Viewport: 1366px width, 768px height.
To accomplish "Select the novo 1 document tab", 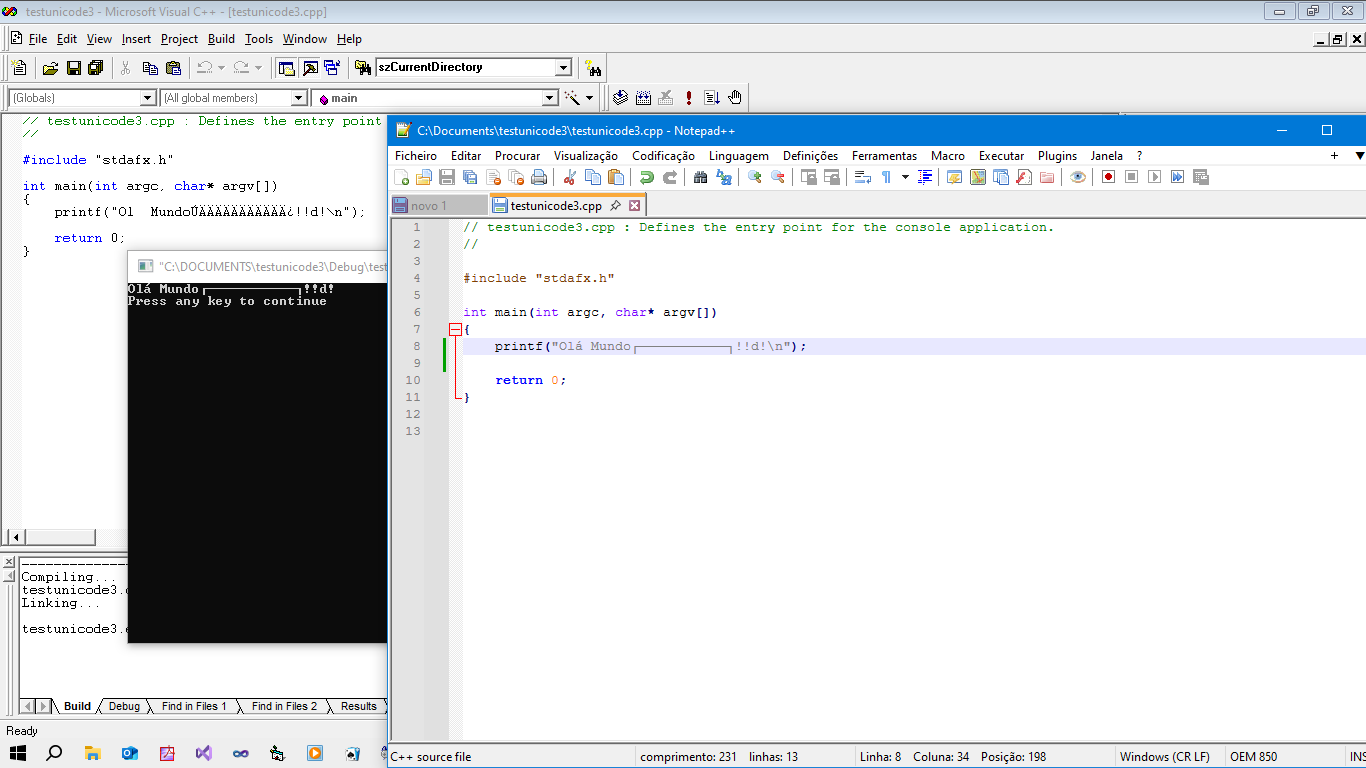I will click(x=429, y=206).
